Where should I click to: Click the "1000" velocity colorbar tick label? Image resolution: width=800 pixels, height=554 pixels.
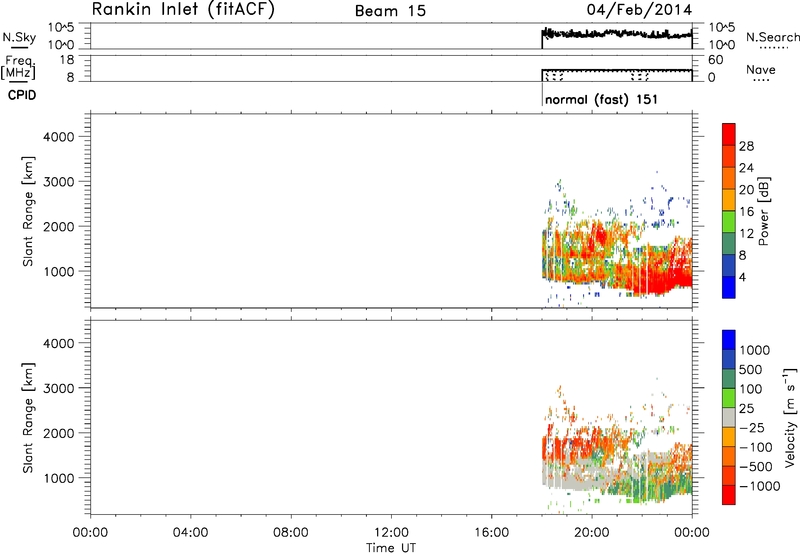coord(755,350)
